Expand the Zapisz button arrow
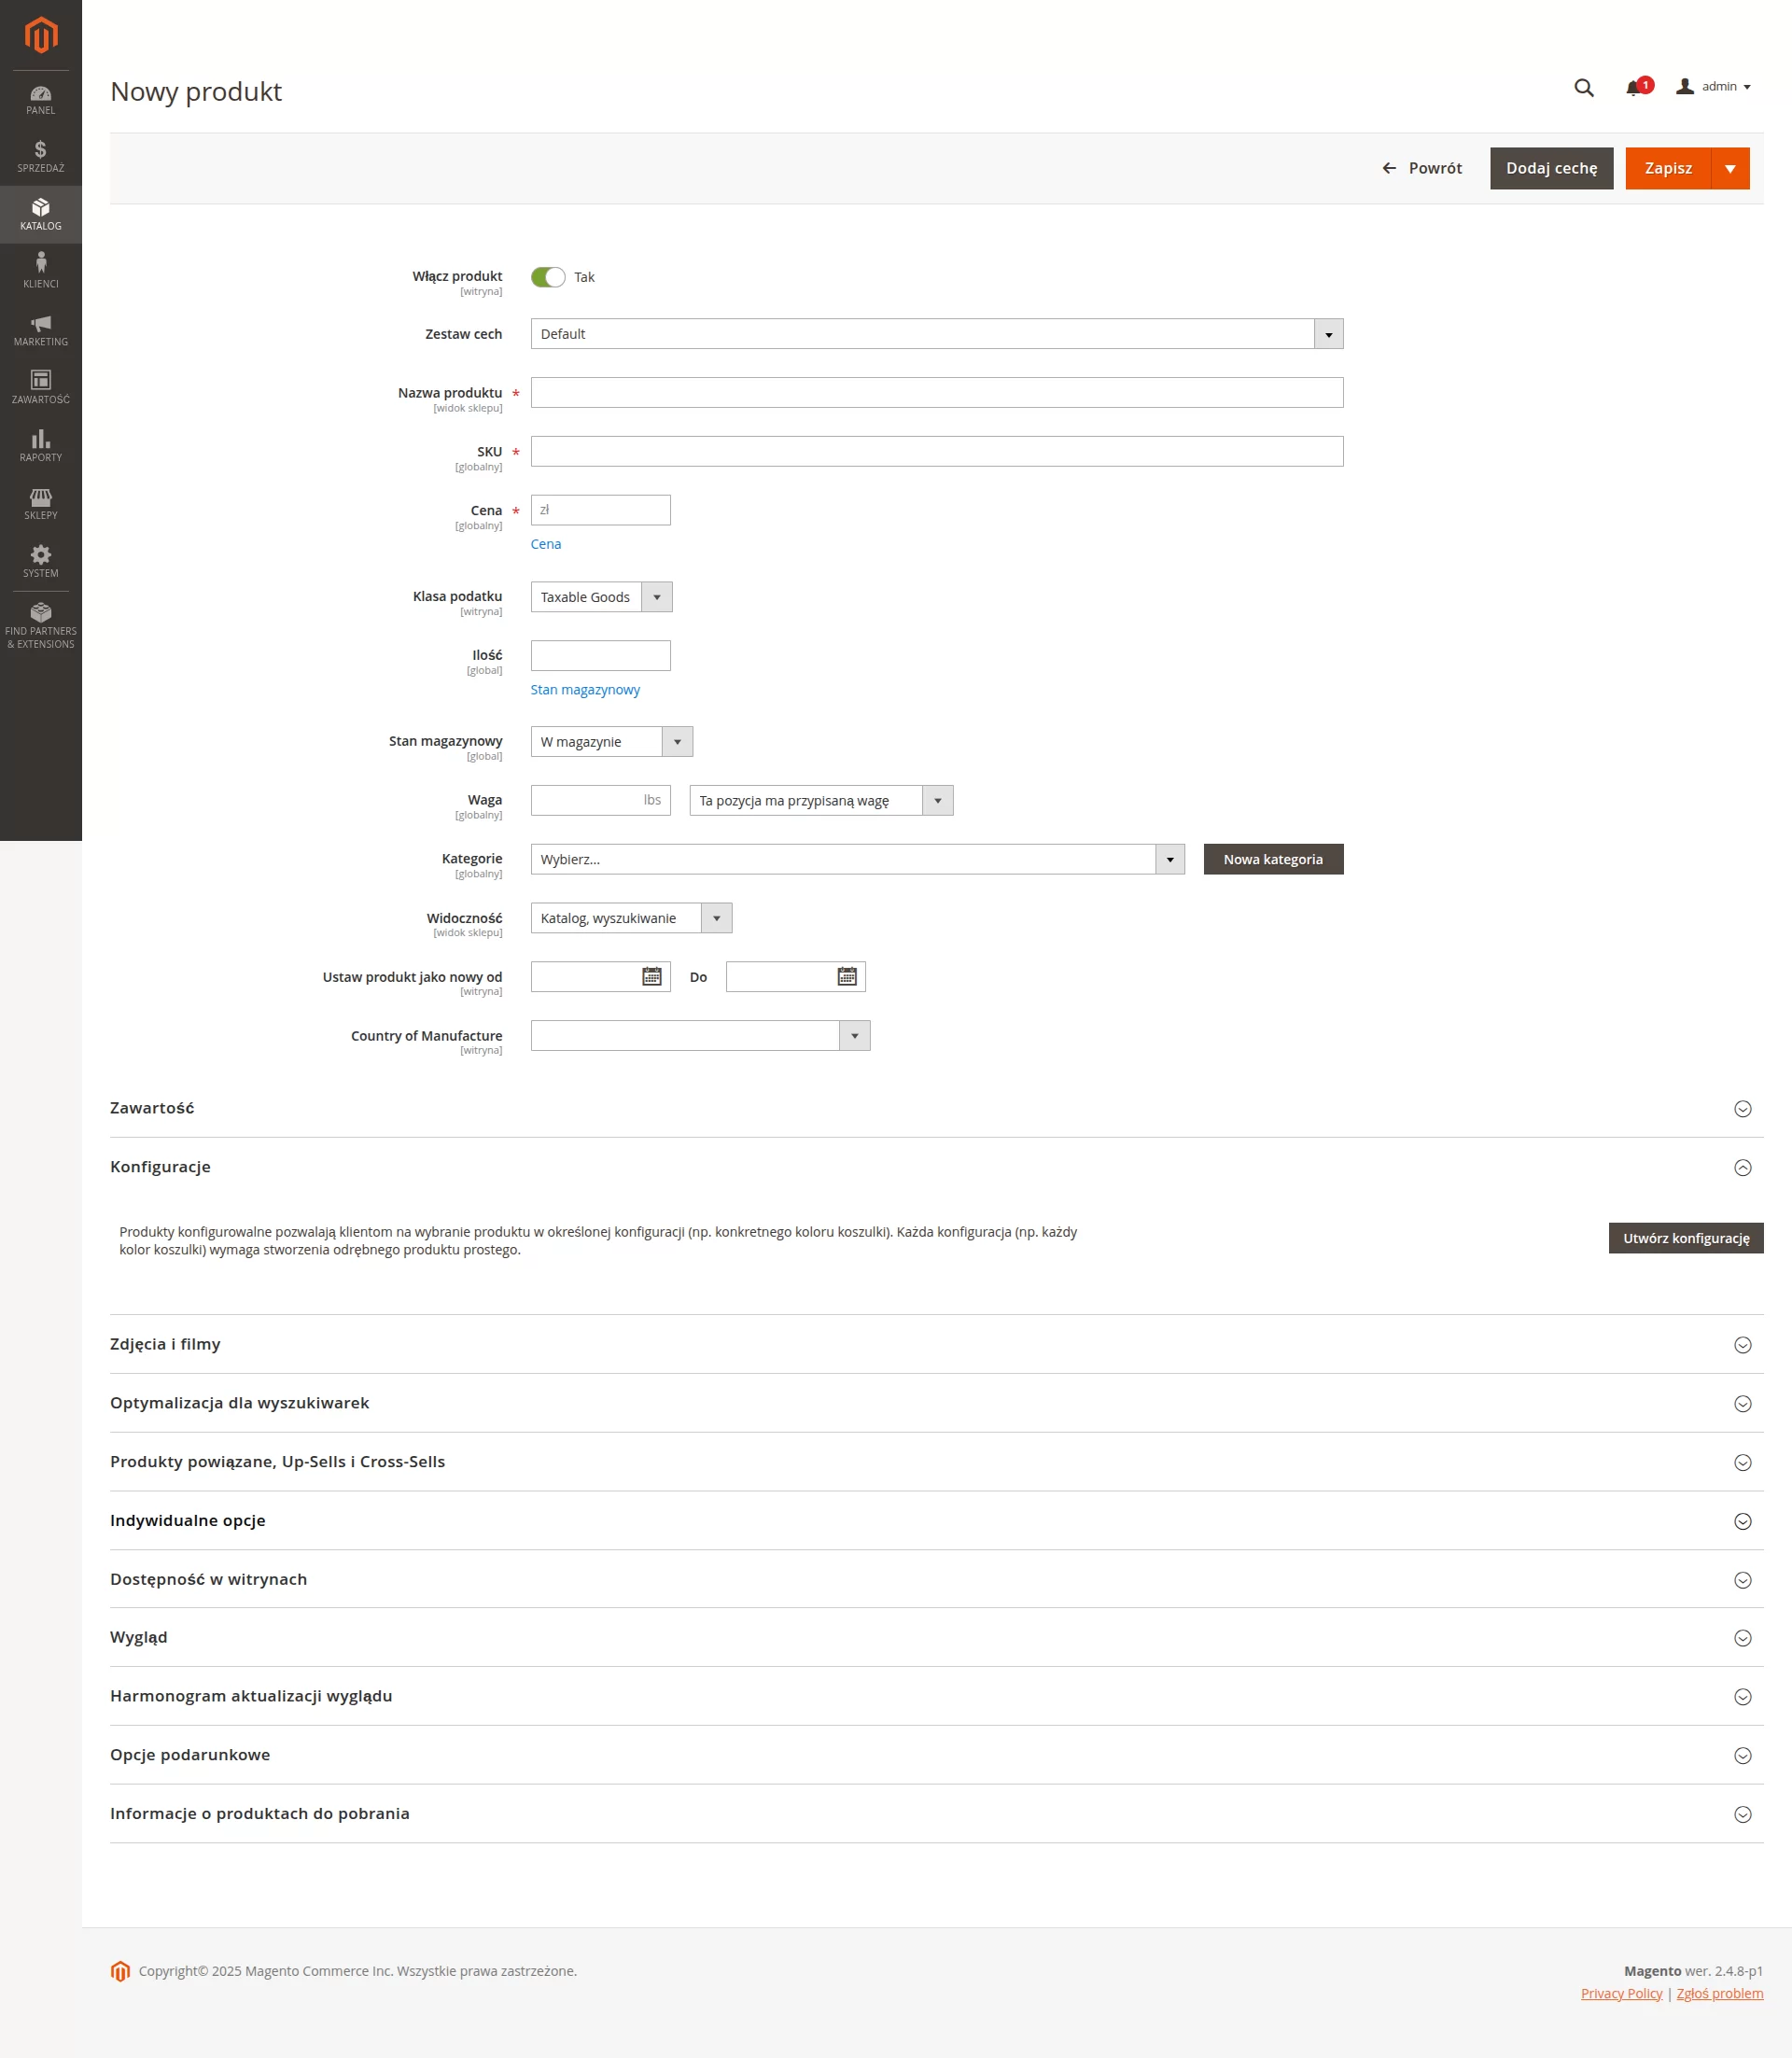 [x=1730, y=168]
